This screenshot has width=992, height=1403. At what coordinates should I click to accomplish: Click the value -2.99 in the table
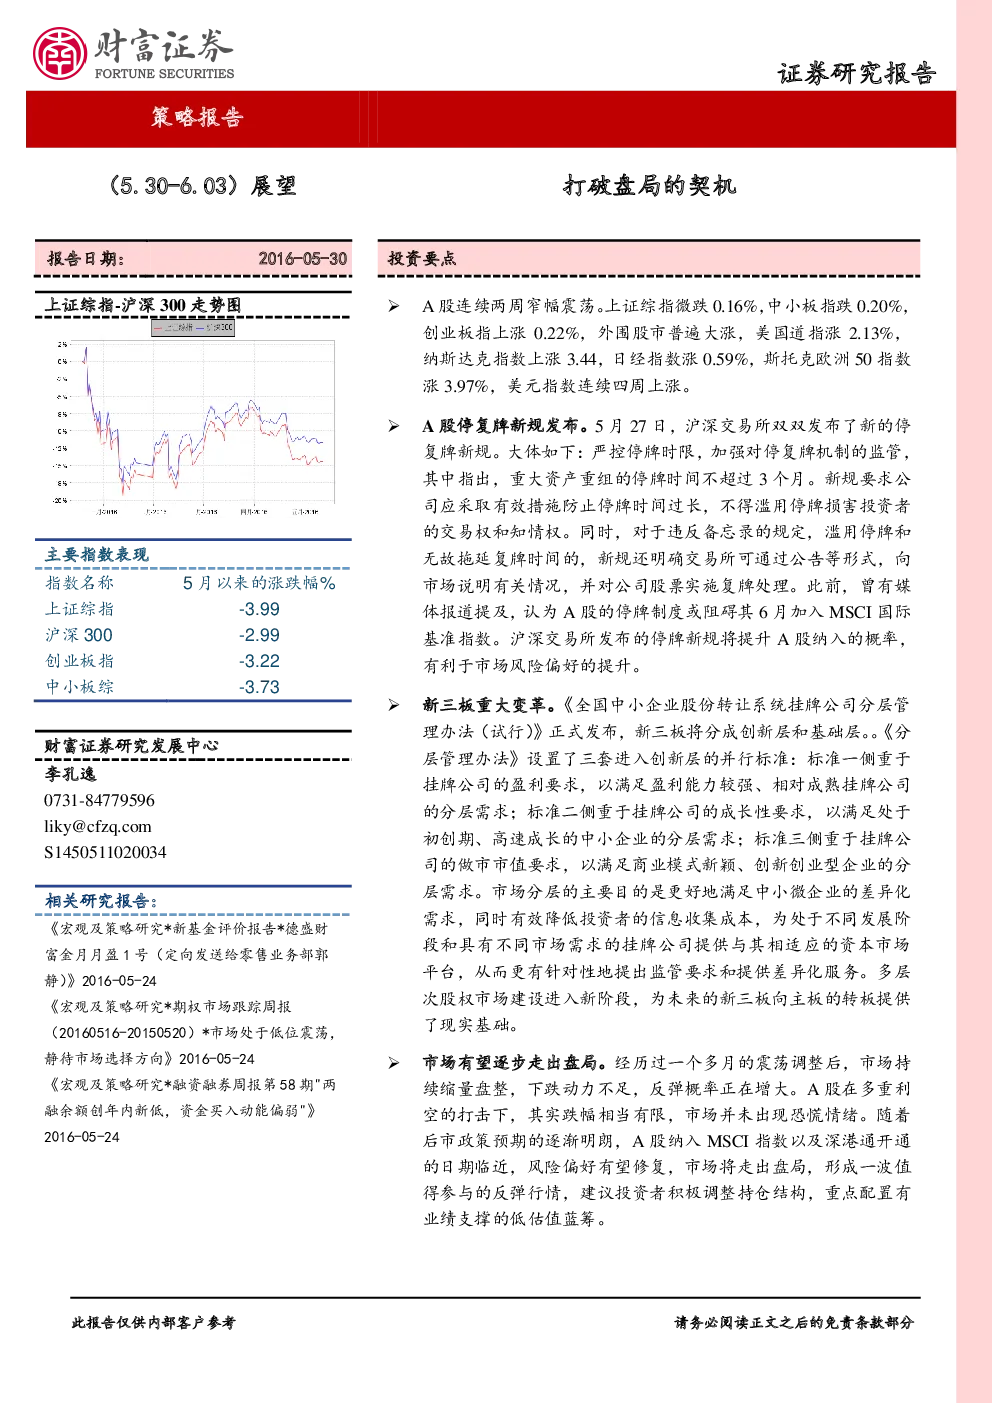259,635
